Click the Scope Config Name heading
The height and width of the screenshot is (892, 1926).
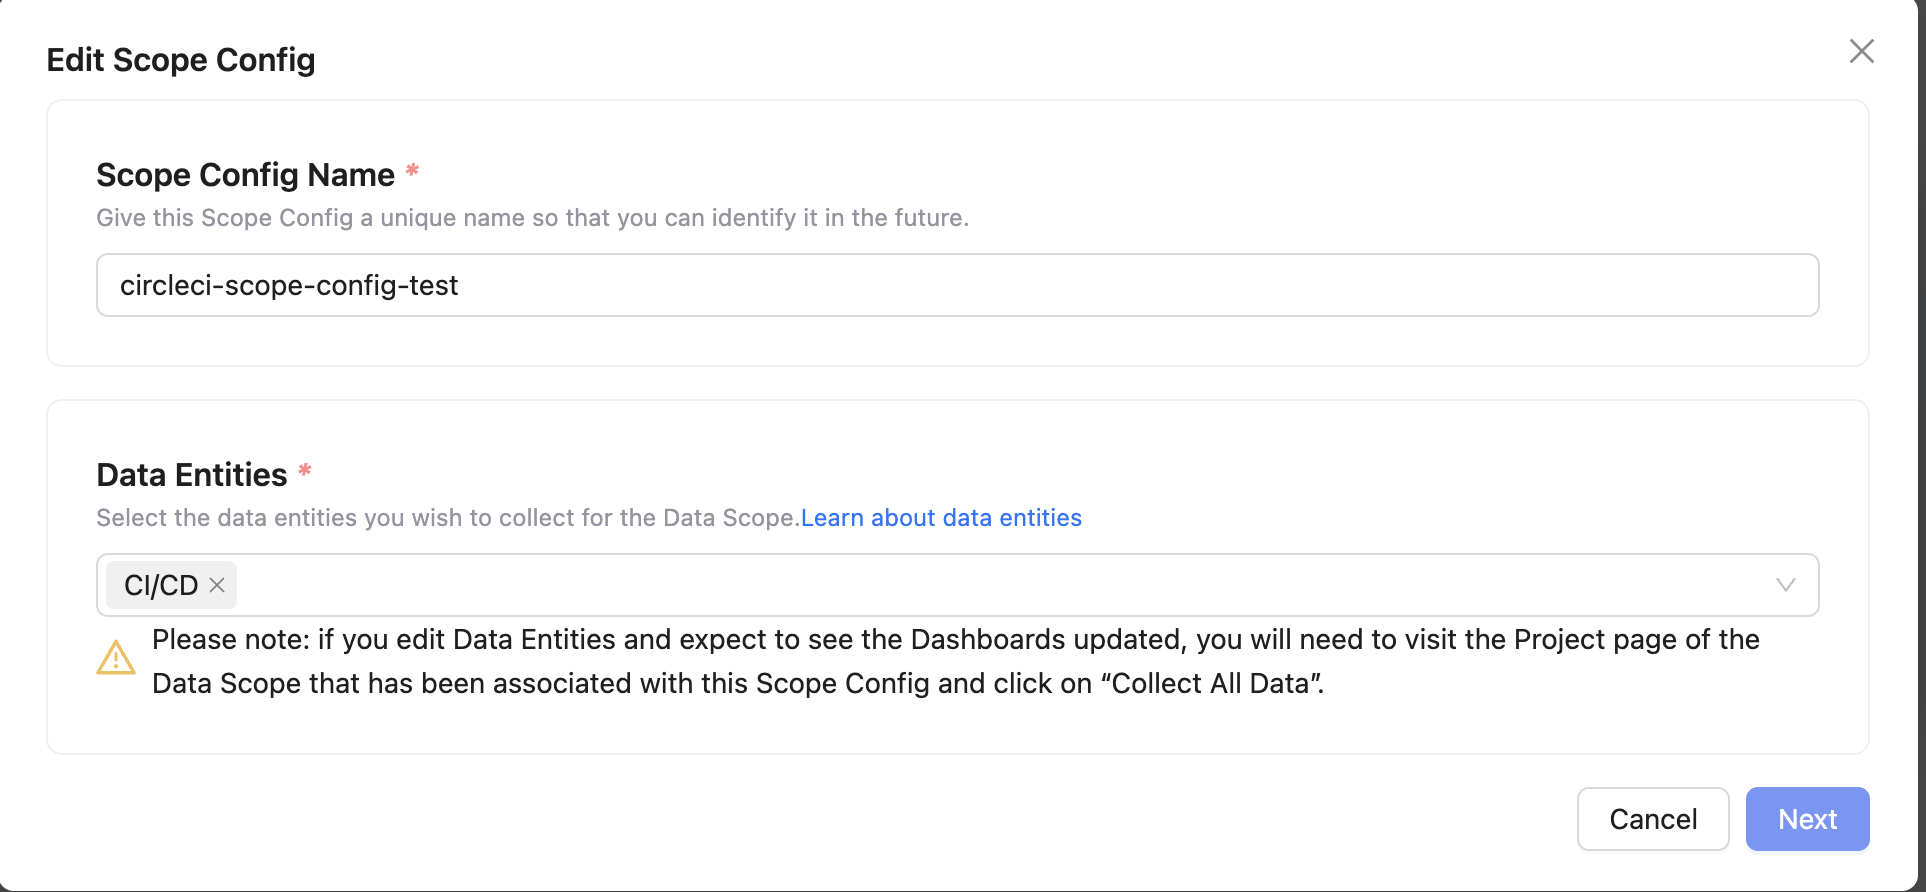(245, 175)
